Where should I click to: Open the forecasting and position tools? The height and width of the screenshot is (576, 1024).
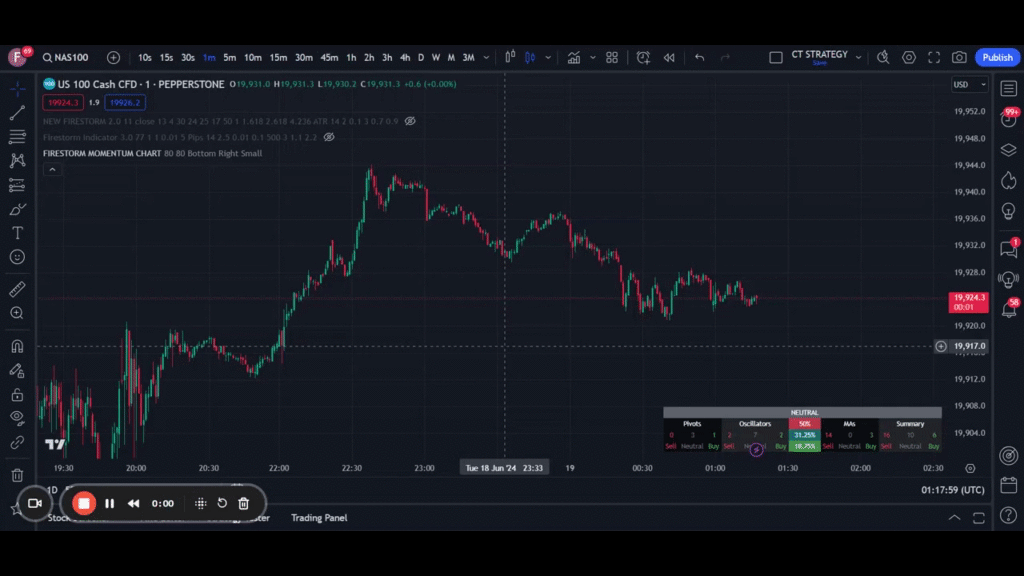click(x=18, y=185)
